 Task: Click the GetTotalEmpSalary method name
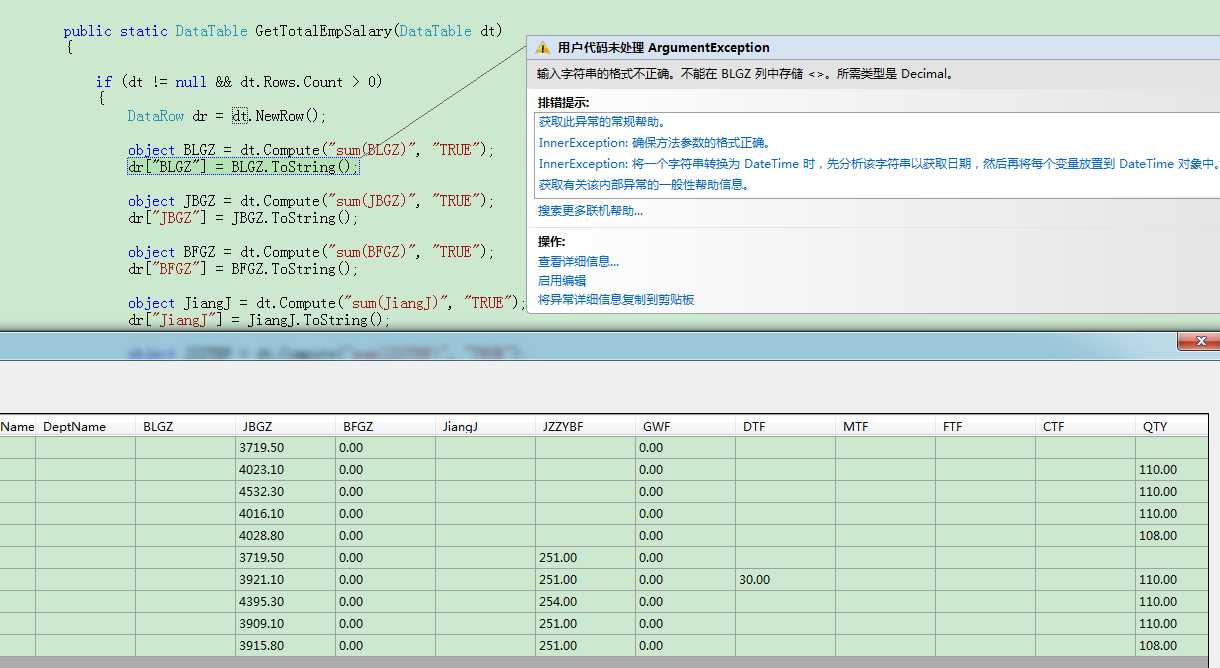click(x=323, y=31)
